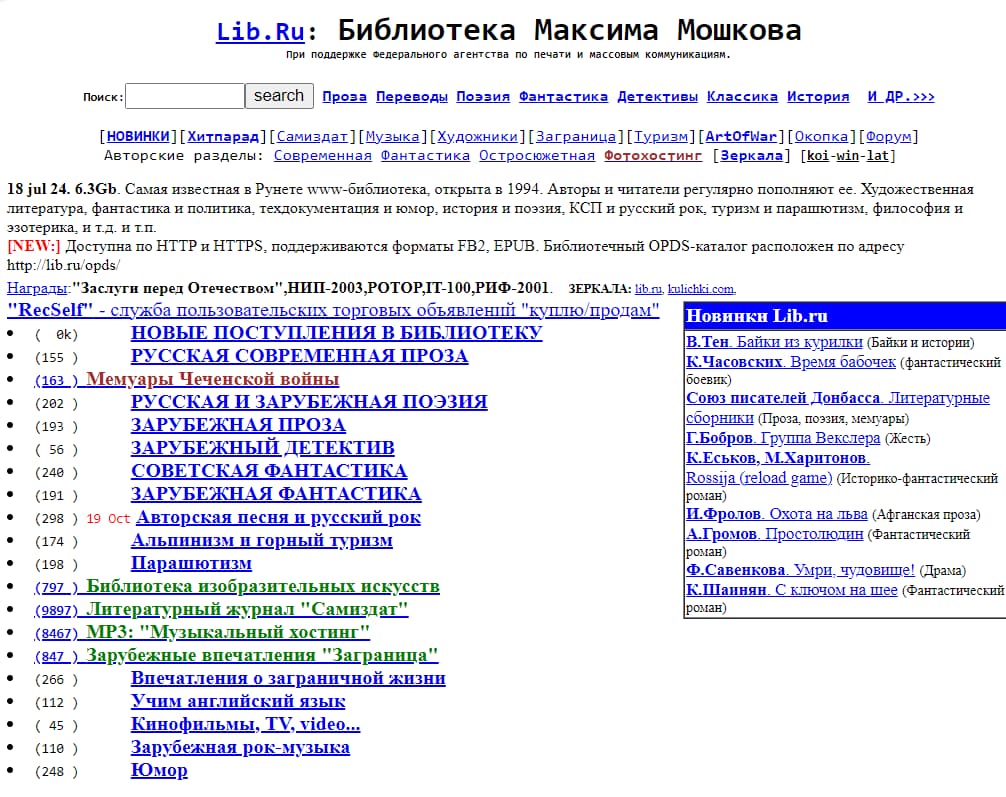Switch encoding to lat

click(x=877, y=156)
